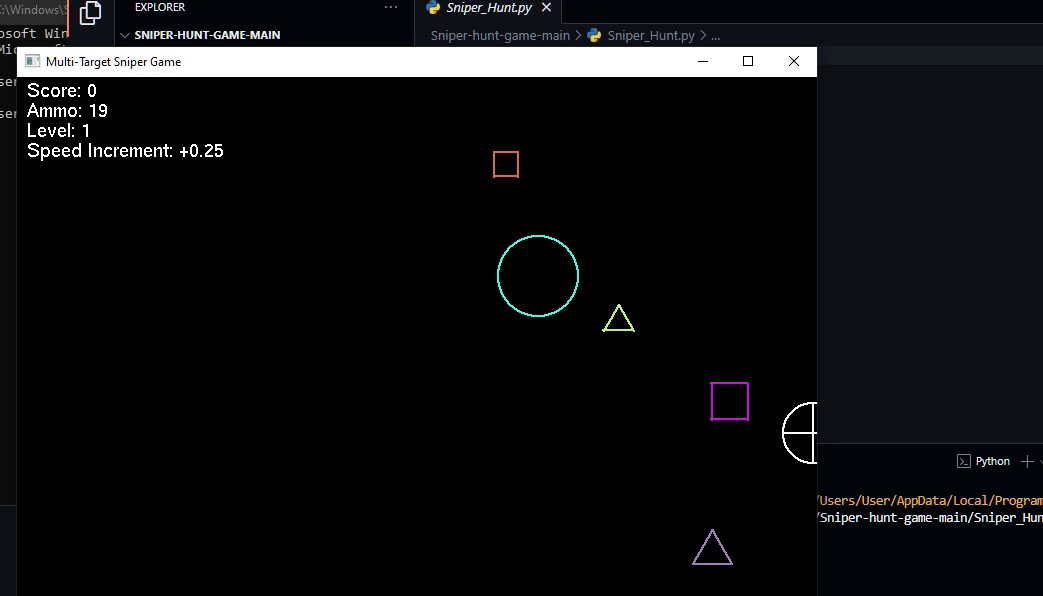
Task: Expand the breadcrumb ellipsis after Sniper_Hunt.py
Action: click(715, 35)
